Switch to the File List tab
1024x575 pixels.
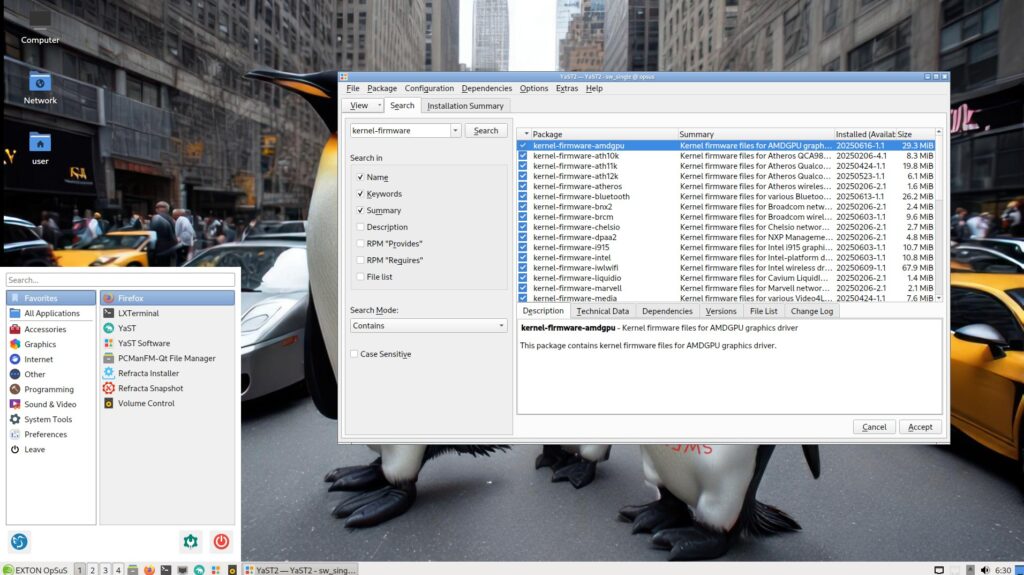coord(763,311)
